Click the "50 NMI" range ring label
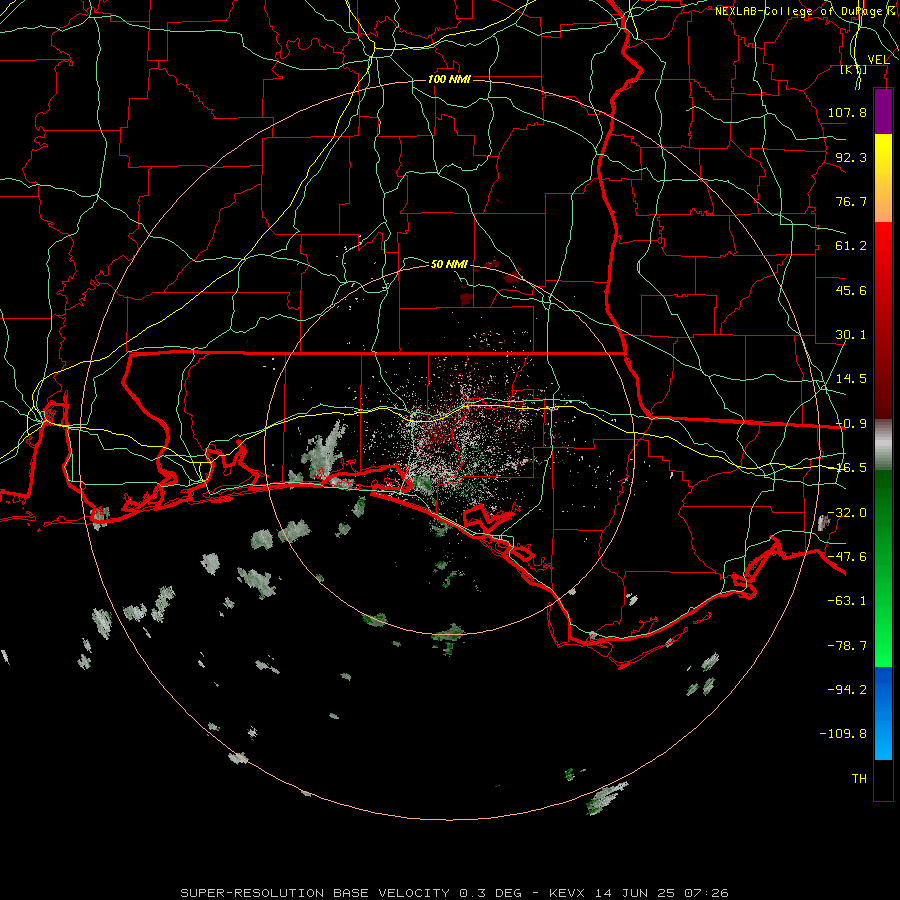 [449, 264]
